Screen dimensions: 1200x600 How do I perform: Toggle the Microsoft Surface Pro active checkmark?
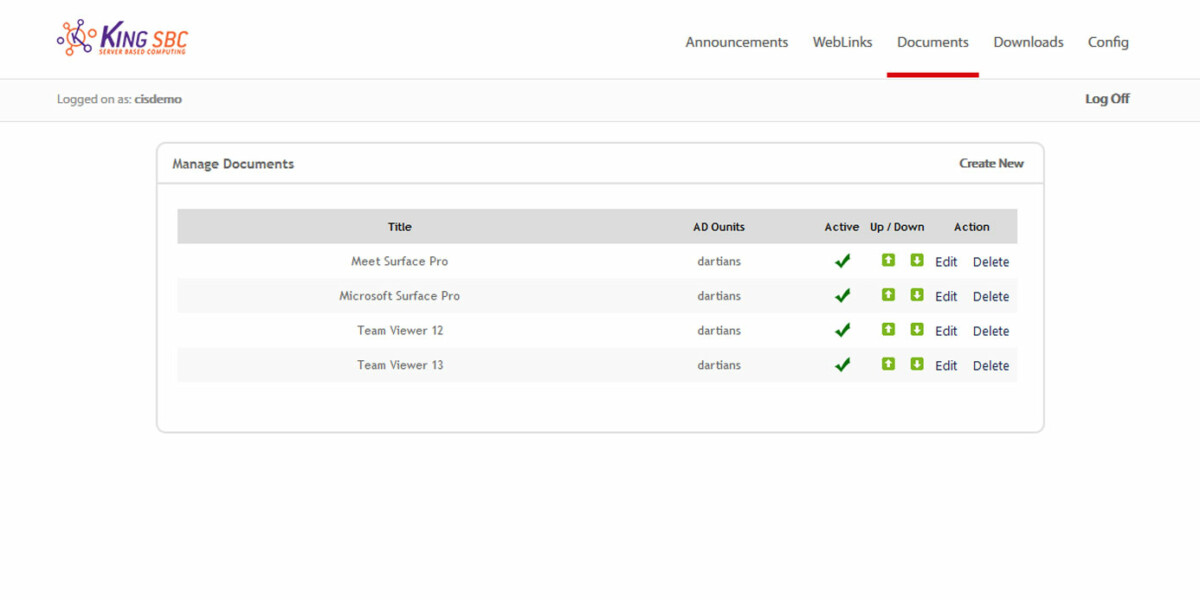point(842,295)
